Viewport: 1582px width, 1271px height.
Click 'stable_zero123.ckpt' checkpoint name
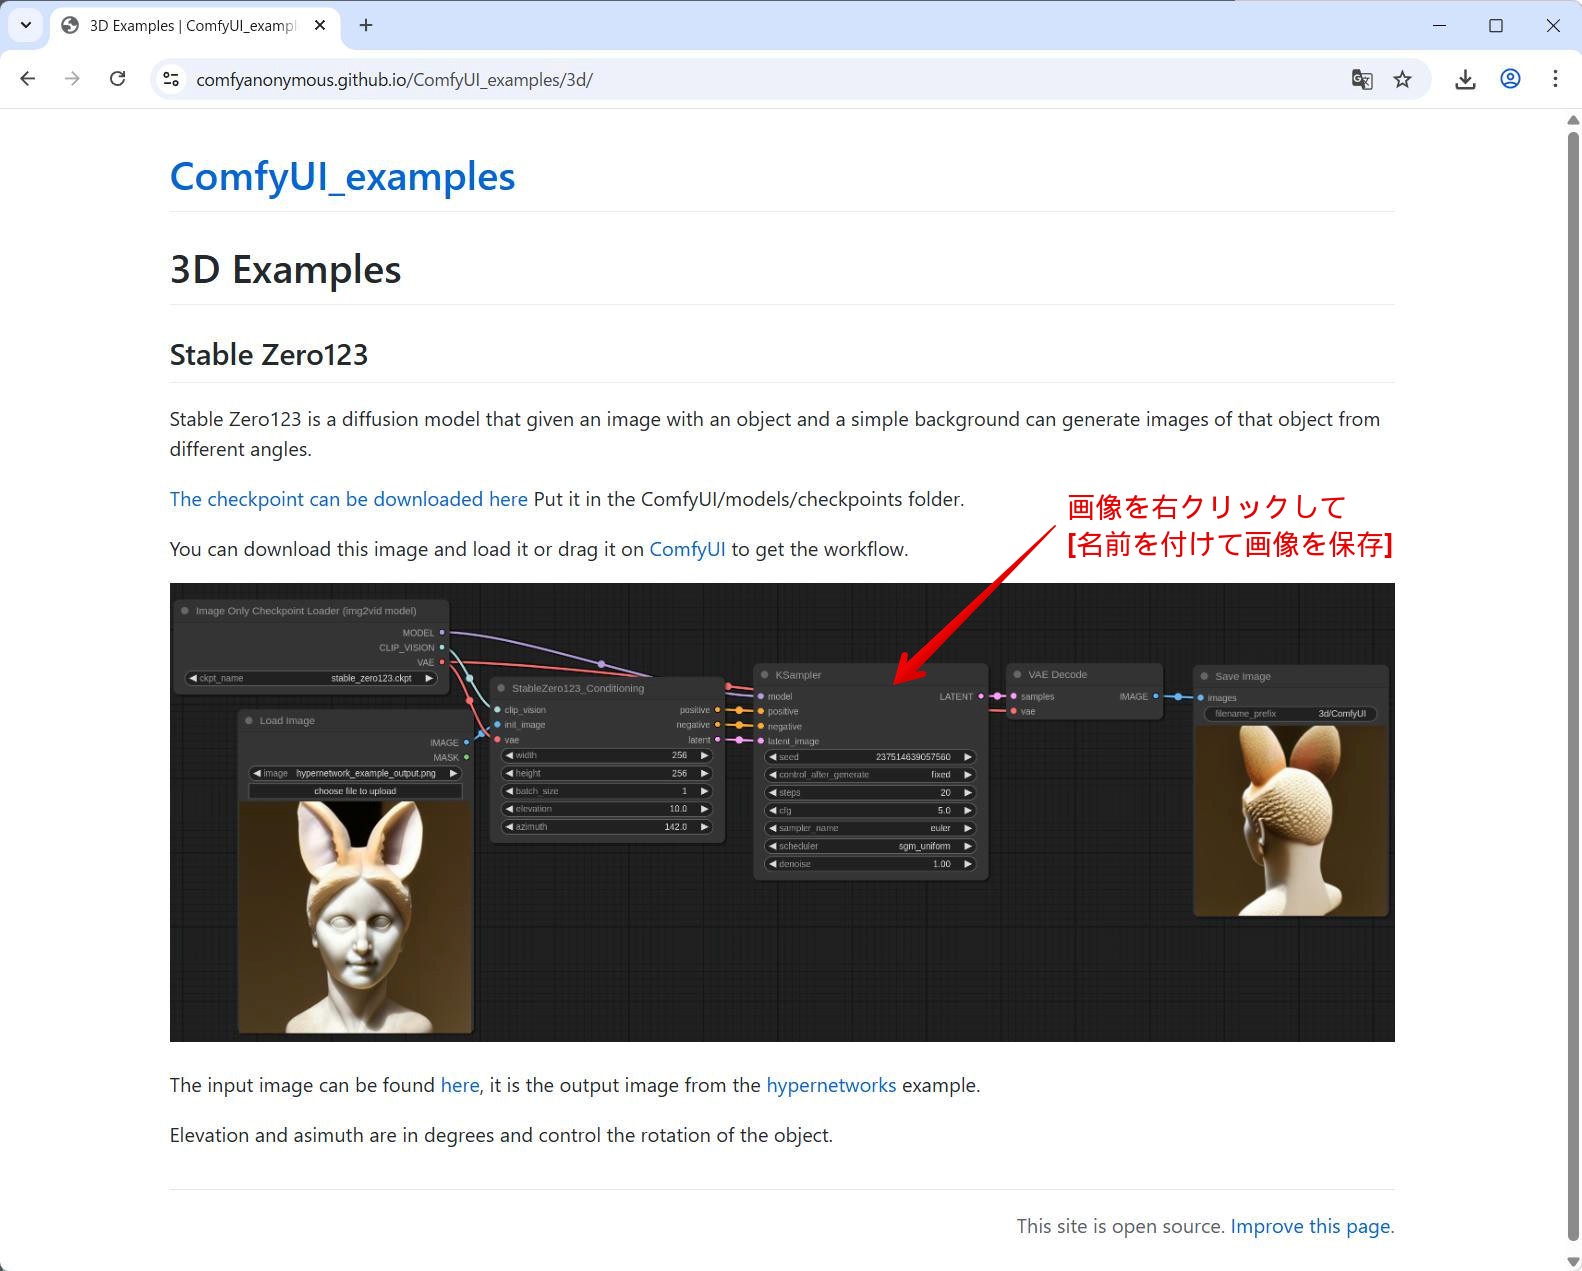click(371, 678)
